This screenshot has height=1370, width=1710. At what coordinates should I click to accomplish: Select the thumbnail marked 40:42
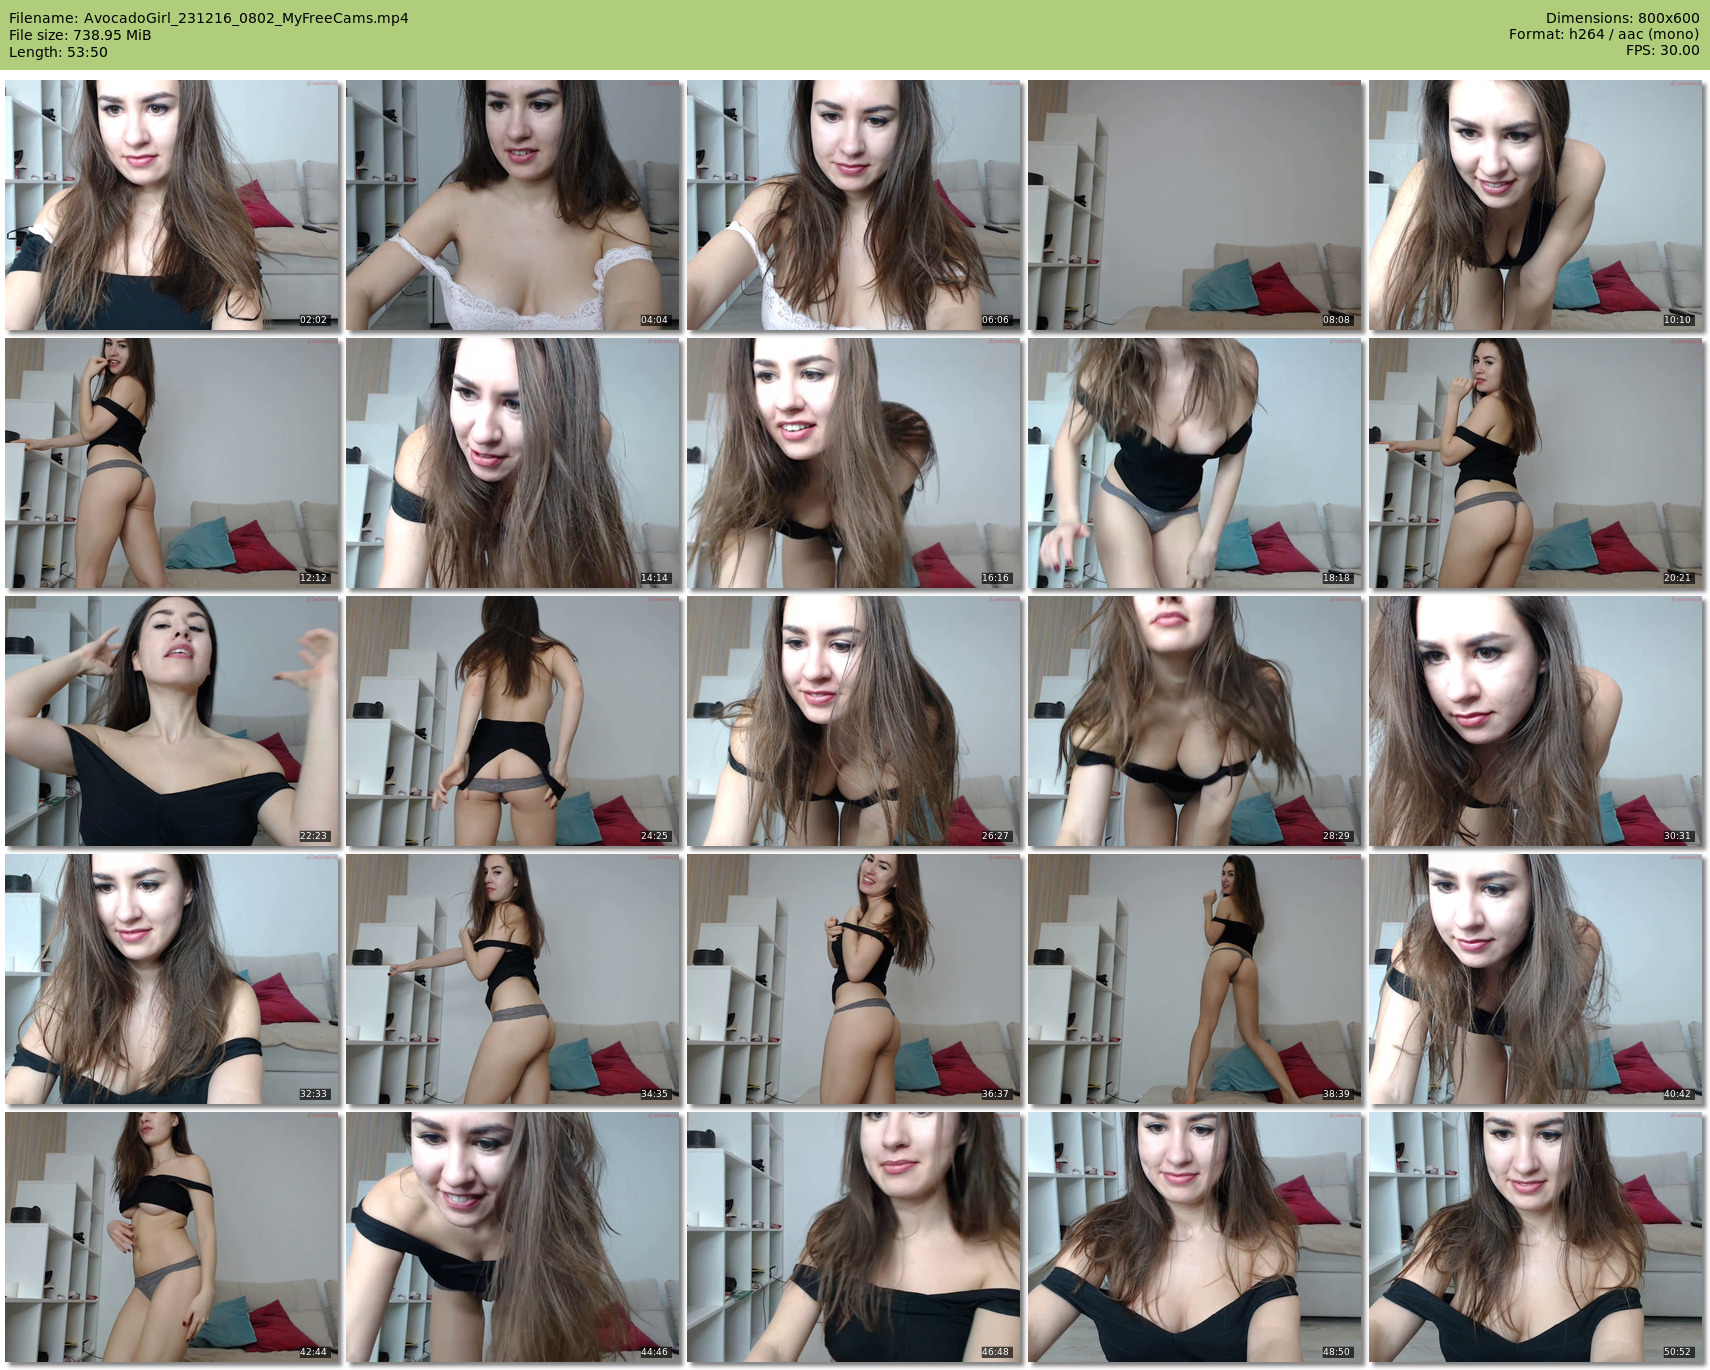point(1536,979)
